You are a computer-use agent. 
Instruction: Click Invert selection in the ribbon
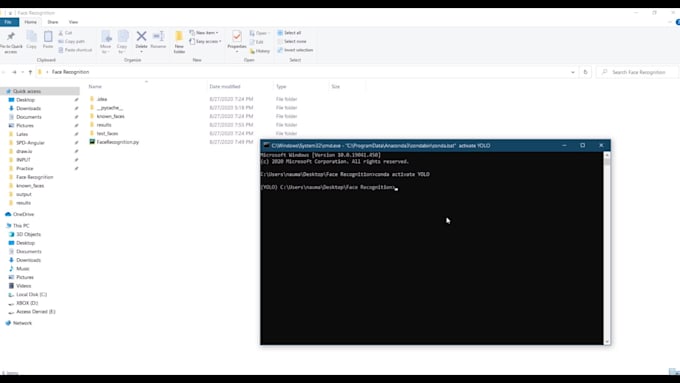295,50
